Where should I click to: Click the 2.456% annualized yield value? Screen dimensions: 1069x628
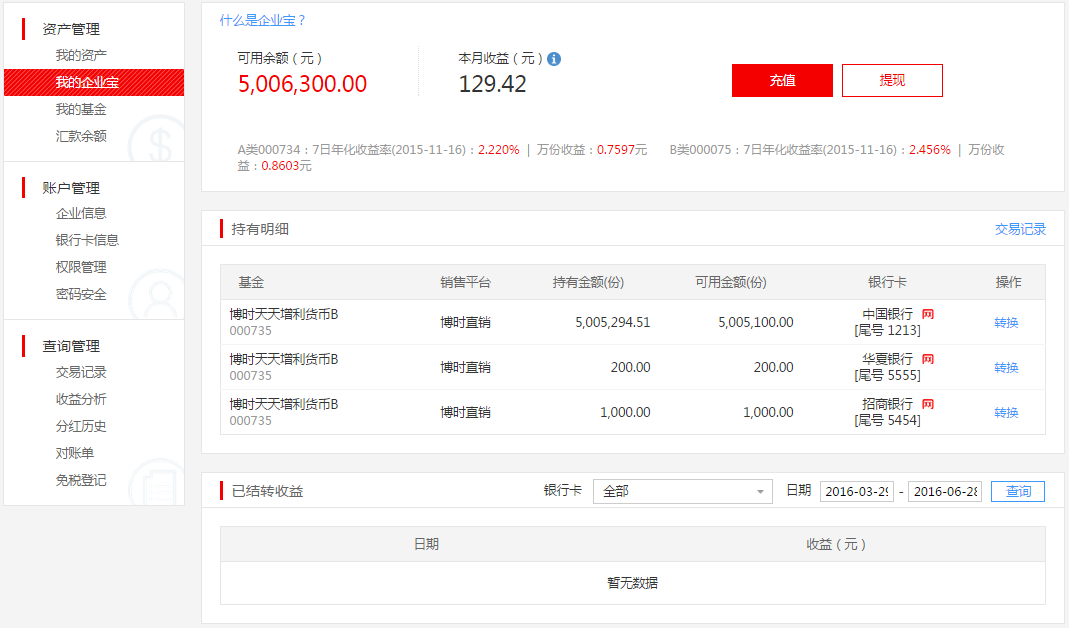coord(930,150)
